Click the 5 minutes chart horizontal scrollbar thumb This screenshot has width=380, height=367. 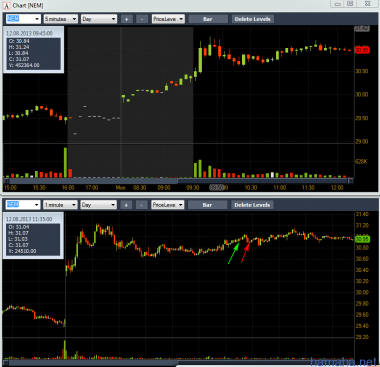pyautogui.click(x=262, y=181)
